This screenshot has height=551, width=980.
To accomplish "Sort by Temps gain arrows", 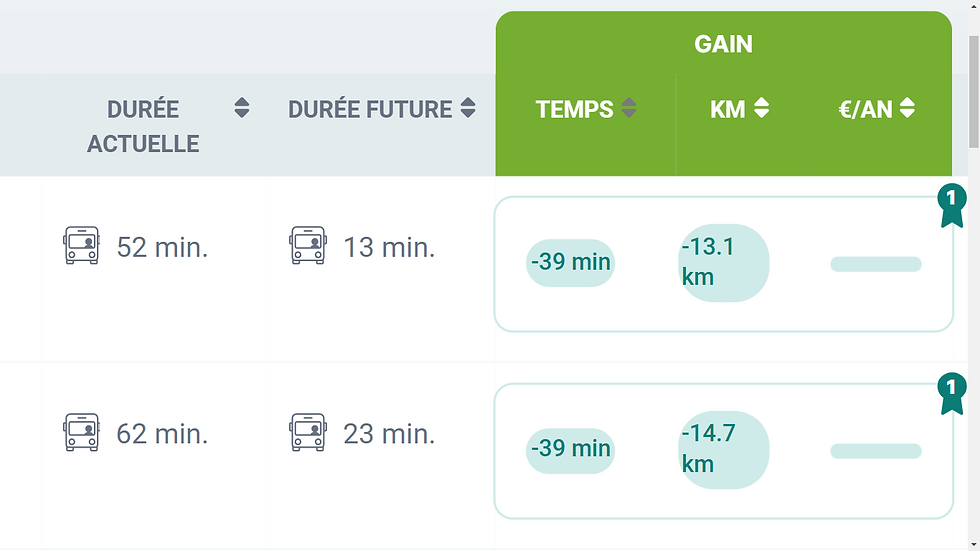I will 629,108.
